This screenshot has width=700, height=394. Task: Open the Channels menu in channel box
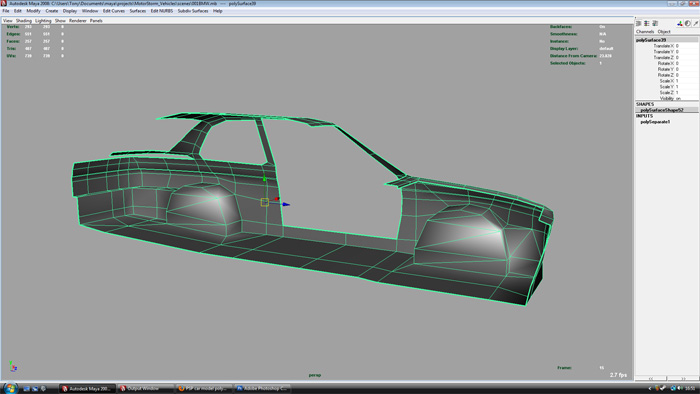coord(645,32)
